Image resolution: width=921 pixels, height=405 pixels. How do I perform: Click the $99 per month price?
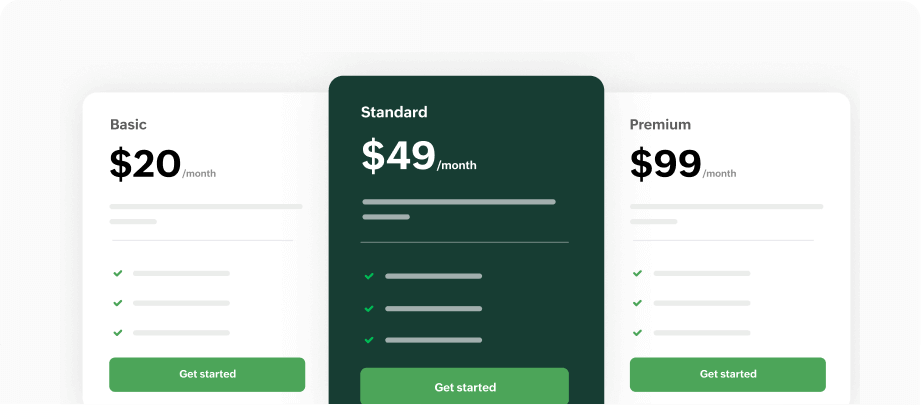682,164
